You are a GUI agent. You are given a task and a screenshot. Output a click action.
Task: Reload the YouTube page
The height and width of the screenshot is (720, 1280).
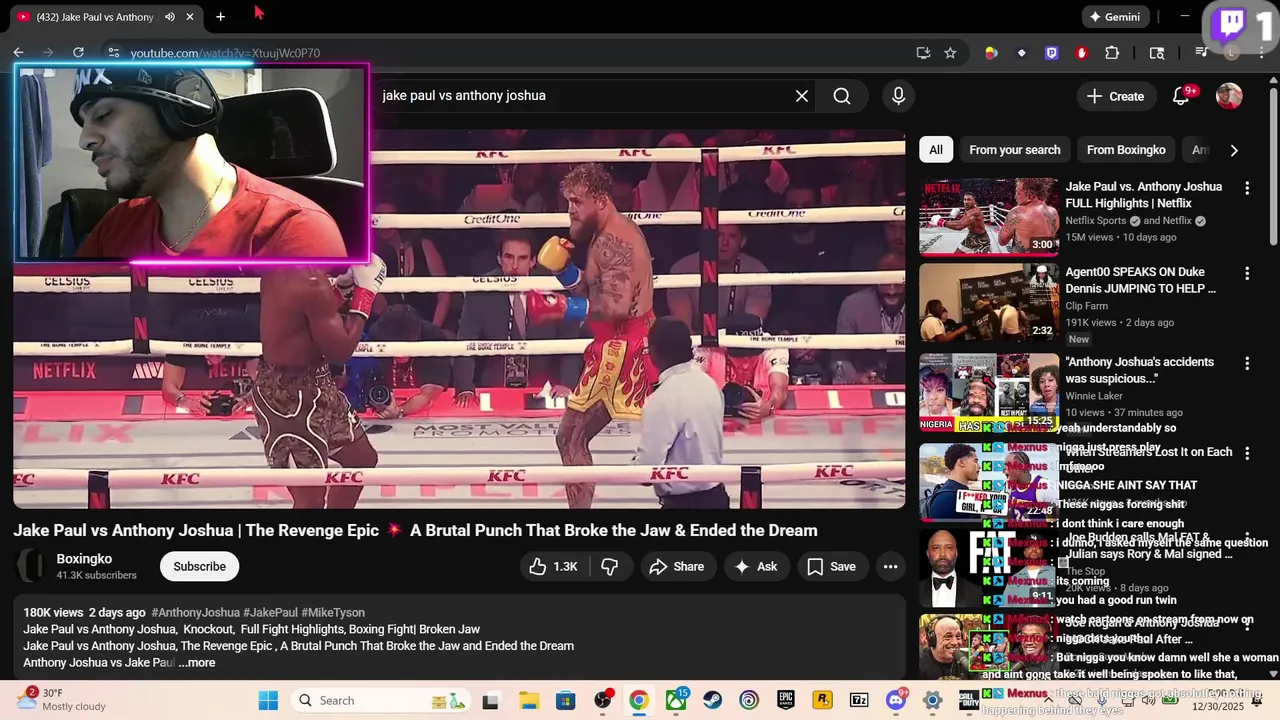pos(78,52)
